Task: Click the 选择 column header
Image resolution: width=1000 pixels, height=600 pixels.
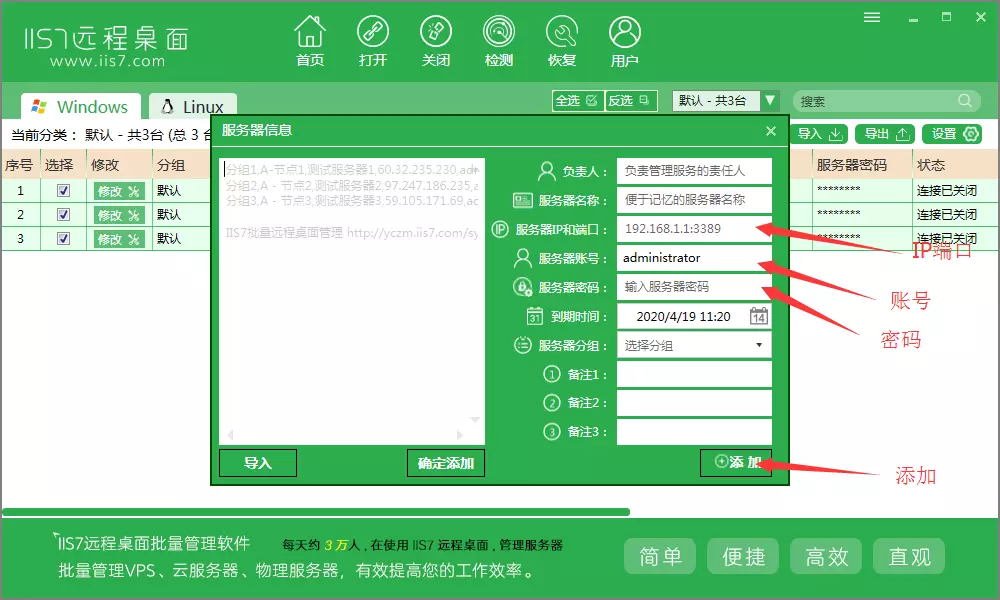Action: [62, 165]
